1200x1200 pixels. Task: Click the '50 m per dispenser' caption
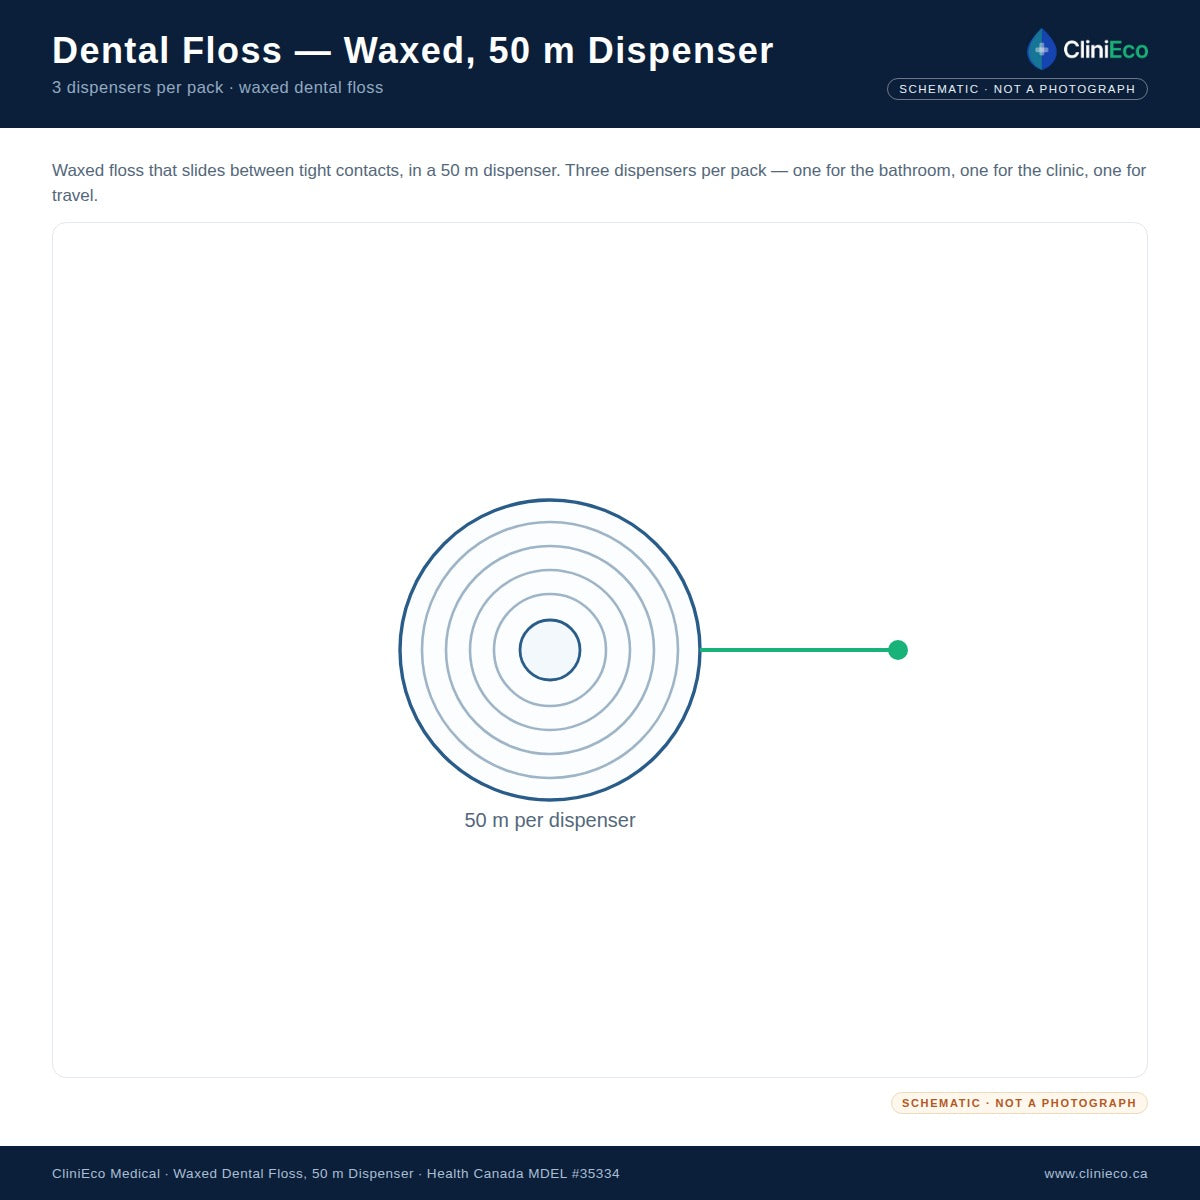[550, 820]
